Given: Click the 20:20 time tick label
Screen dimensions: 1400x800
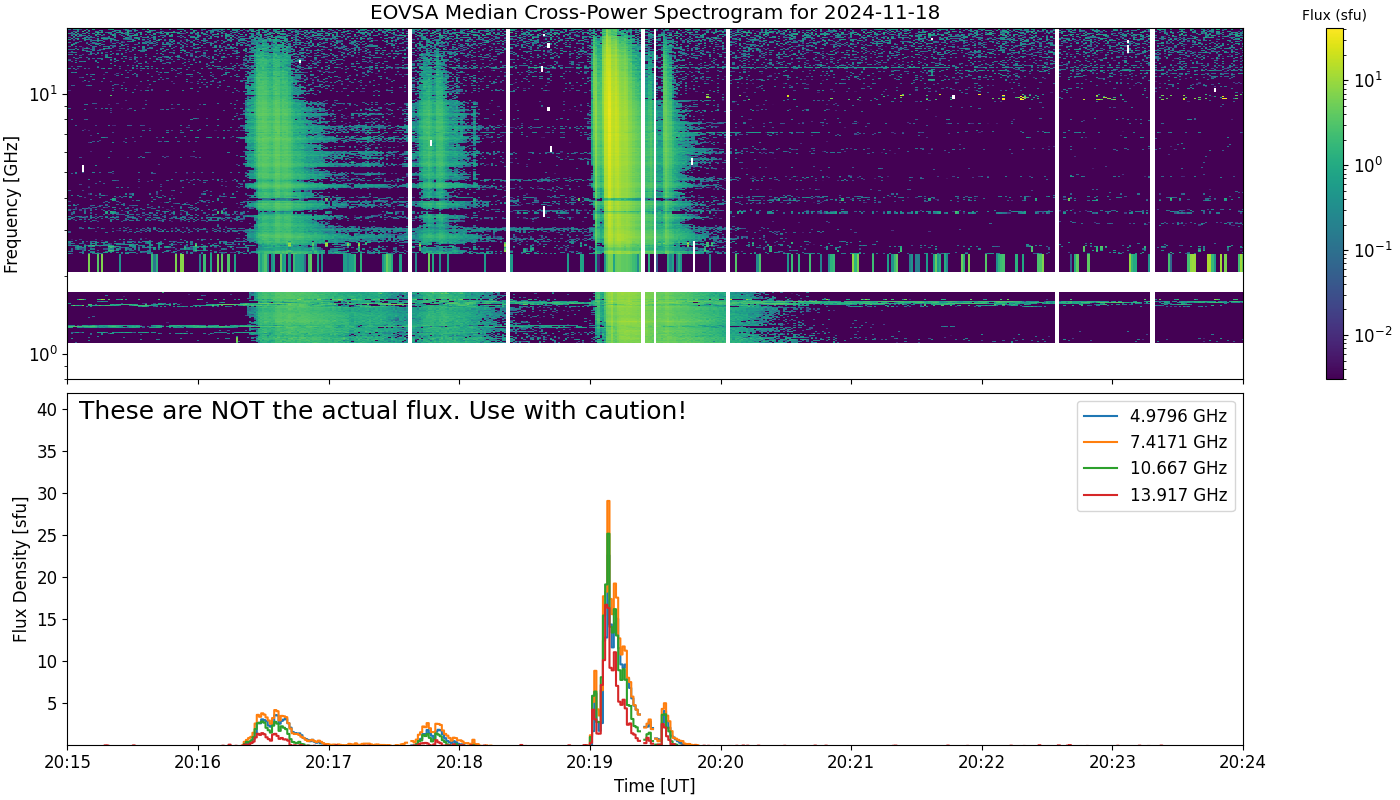Looking at the screenshot, I should (721, 762).
